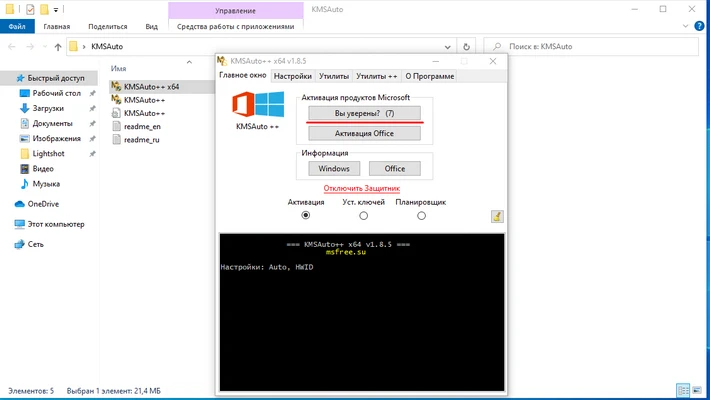The height and width of the screenshot is (400, 710).
Task: Click the Имя column header
Action: point(119,68)
